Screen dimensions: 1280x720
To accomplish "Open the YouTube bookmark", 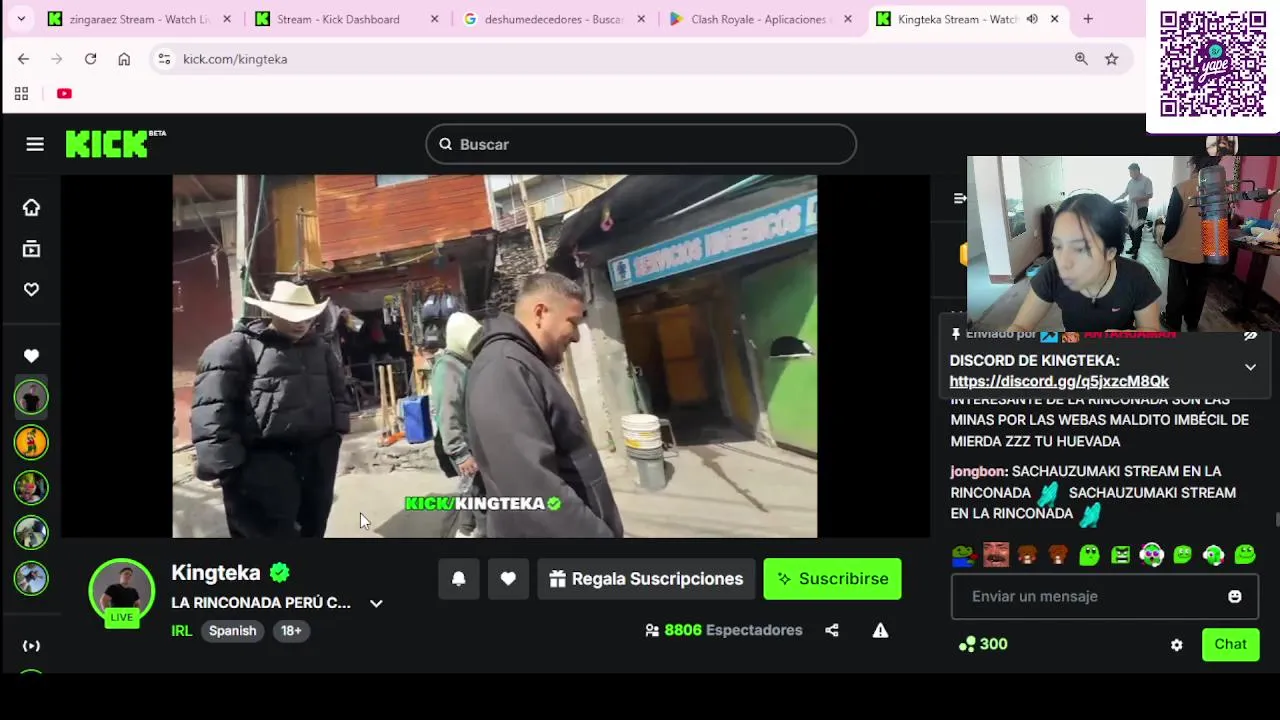I will [x=64, y=94].
